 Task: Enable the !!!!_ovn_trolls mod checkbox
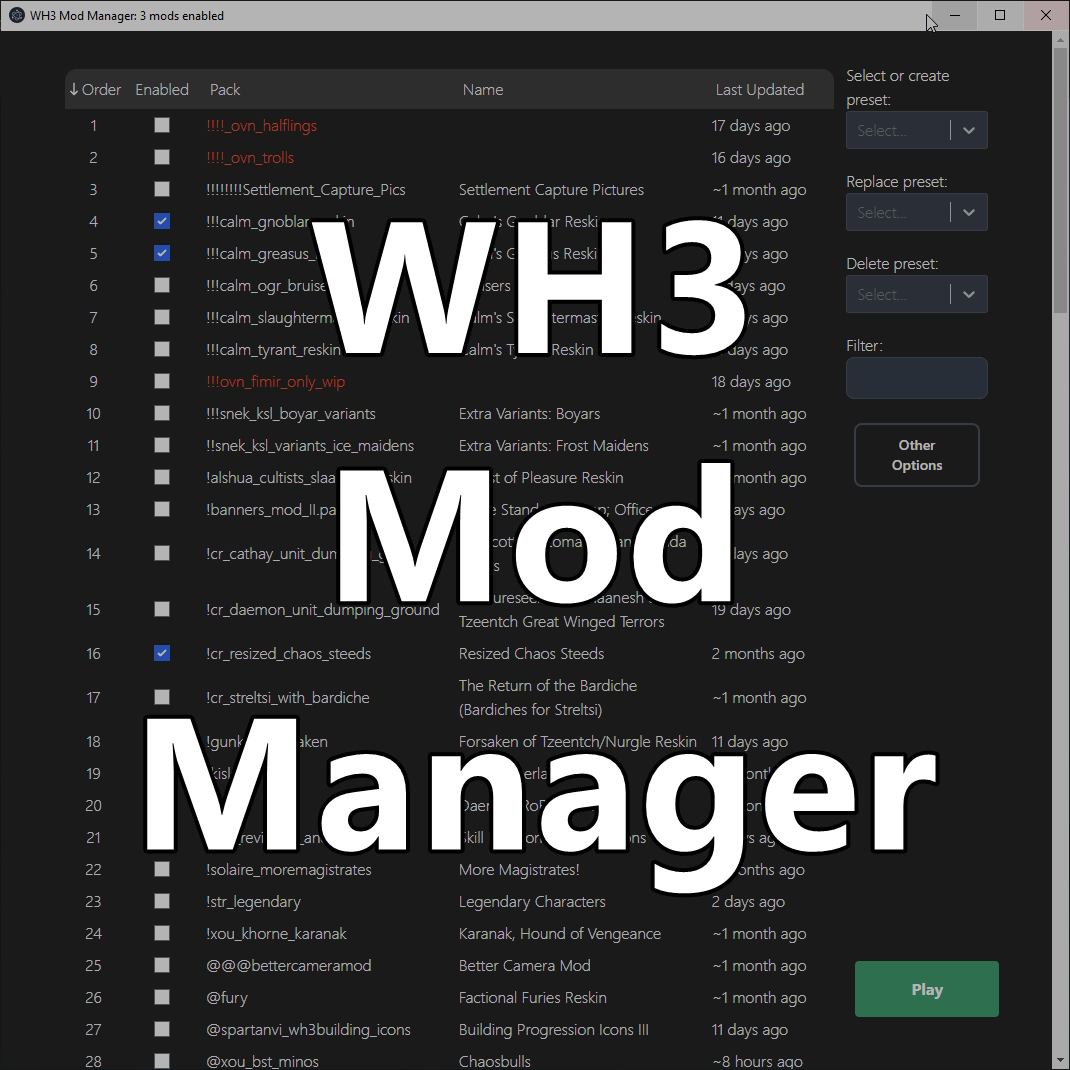tap(162, 157)
